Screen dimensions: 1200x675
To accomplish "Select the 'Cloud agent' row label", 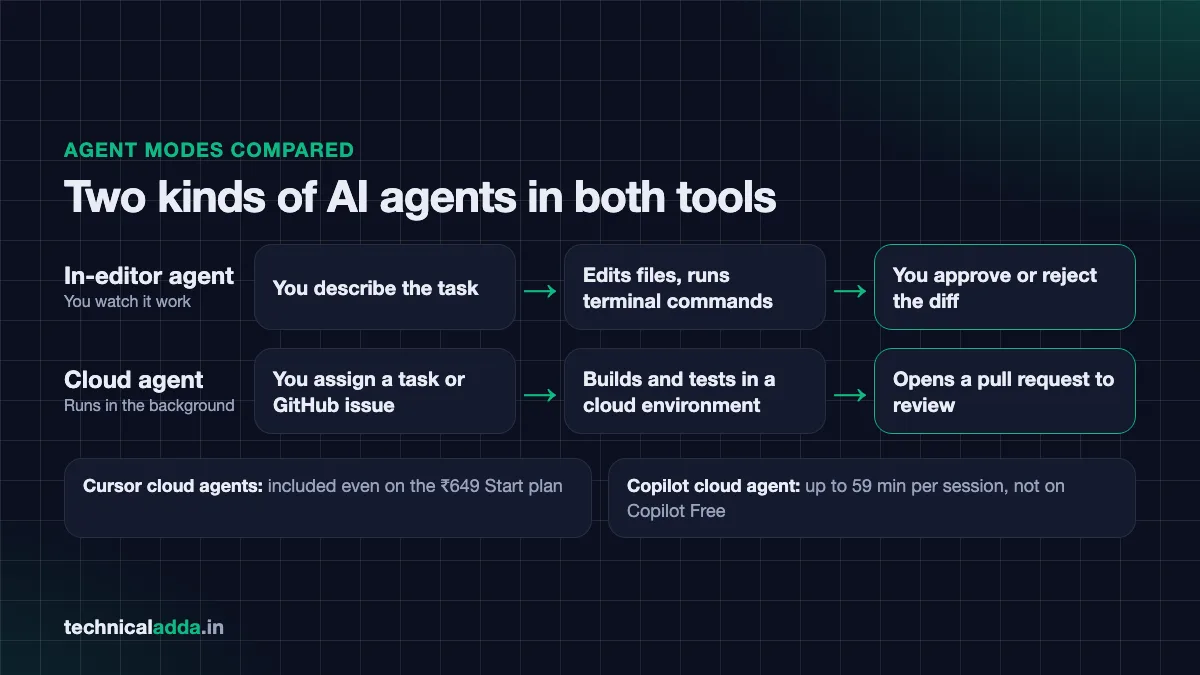I will click(x=134, y=380).
